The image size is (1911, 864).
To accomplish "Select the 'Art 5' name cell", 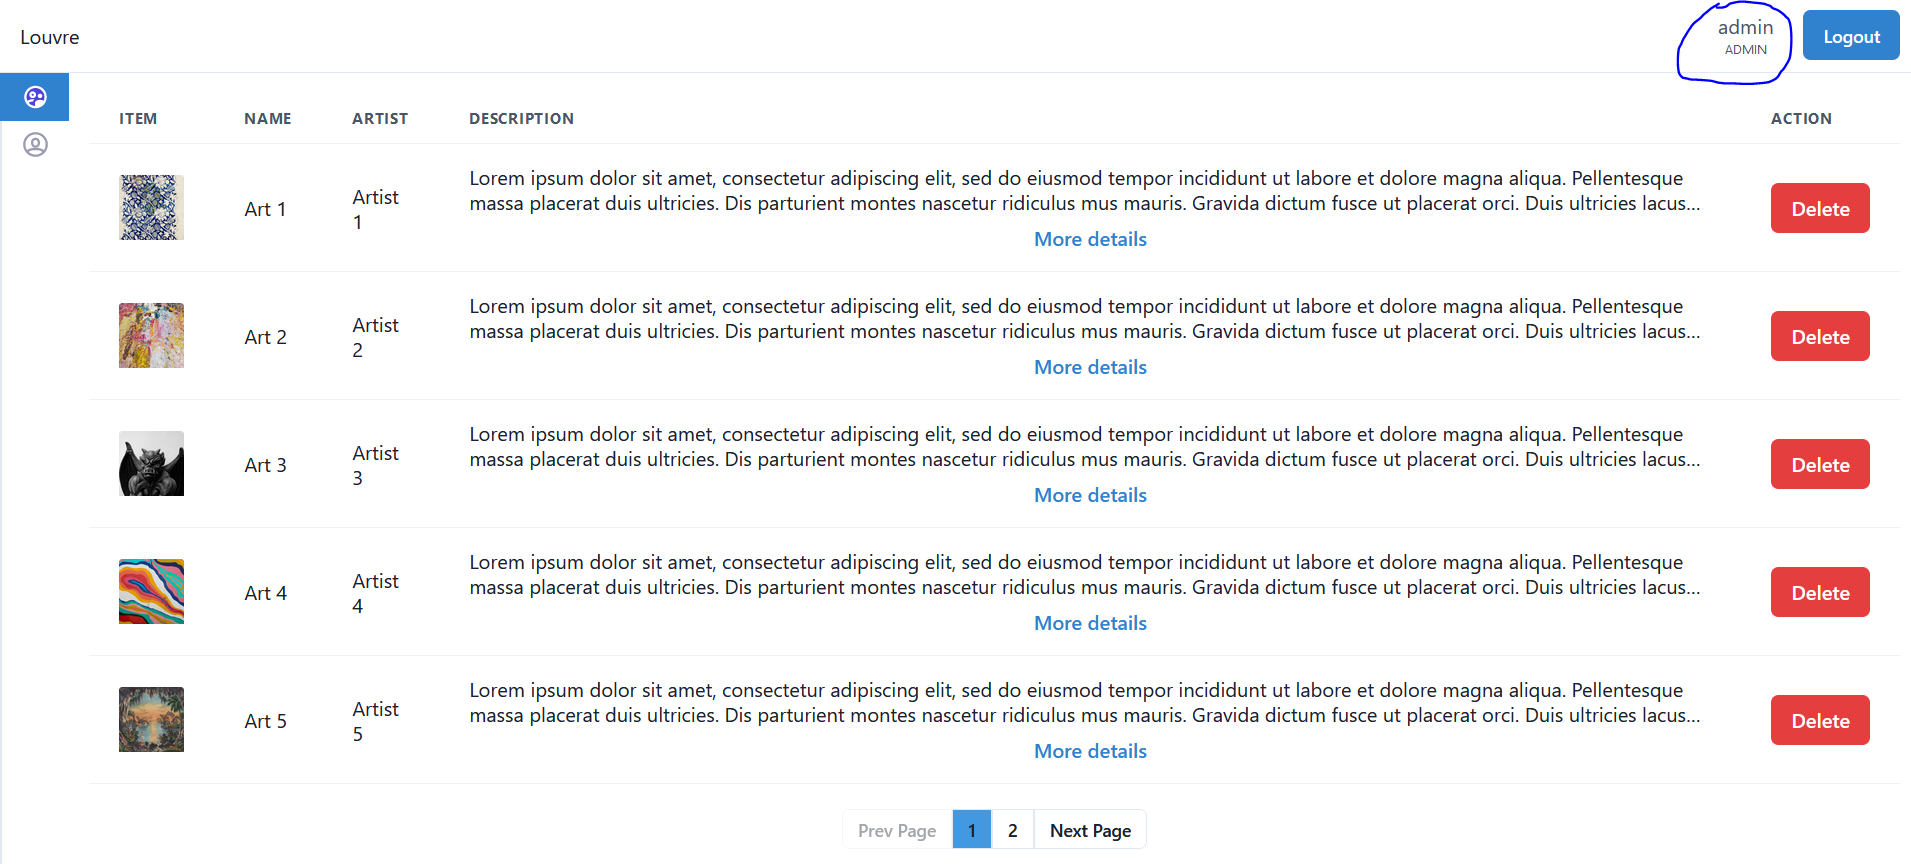I will coord(265,721).
